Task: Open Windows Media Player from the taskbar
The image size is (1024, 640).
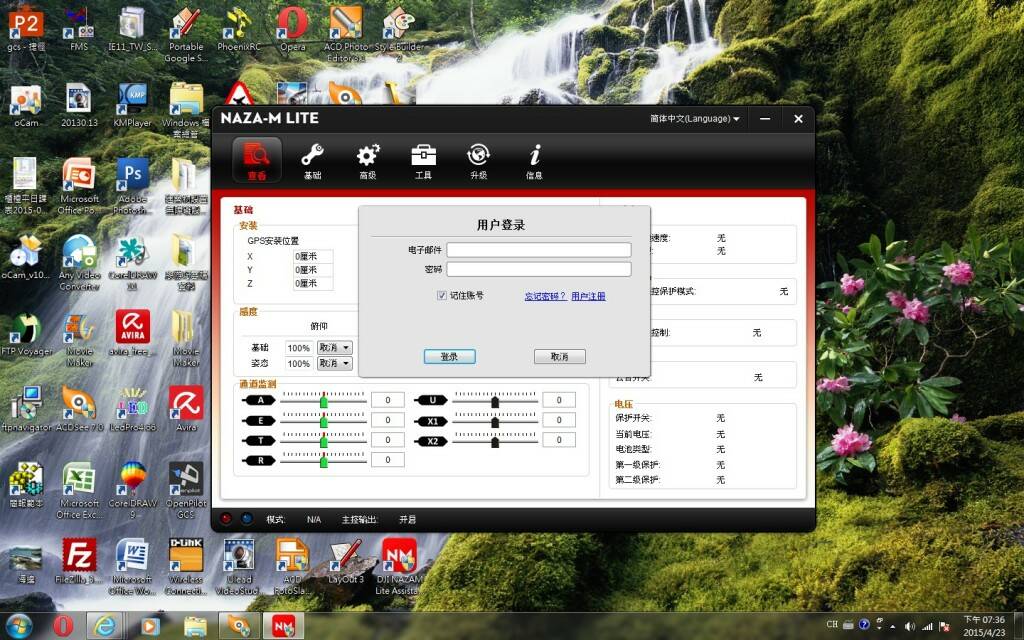Action: 150,626
